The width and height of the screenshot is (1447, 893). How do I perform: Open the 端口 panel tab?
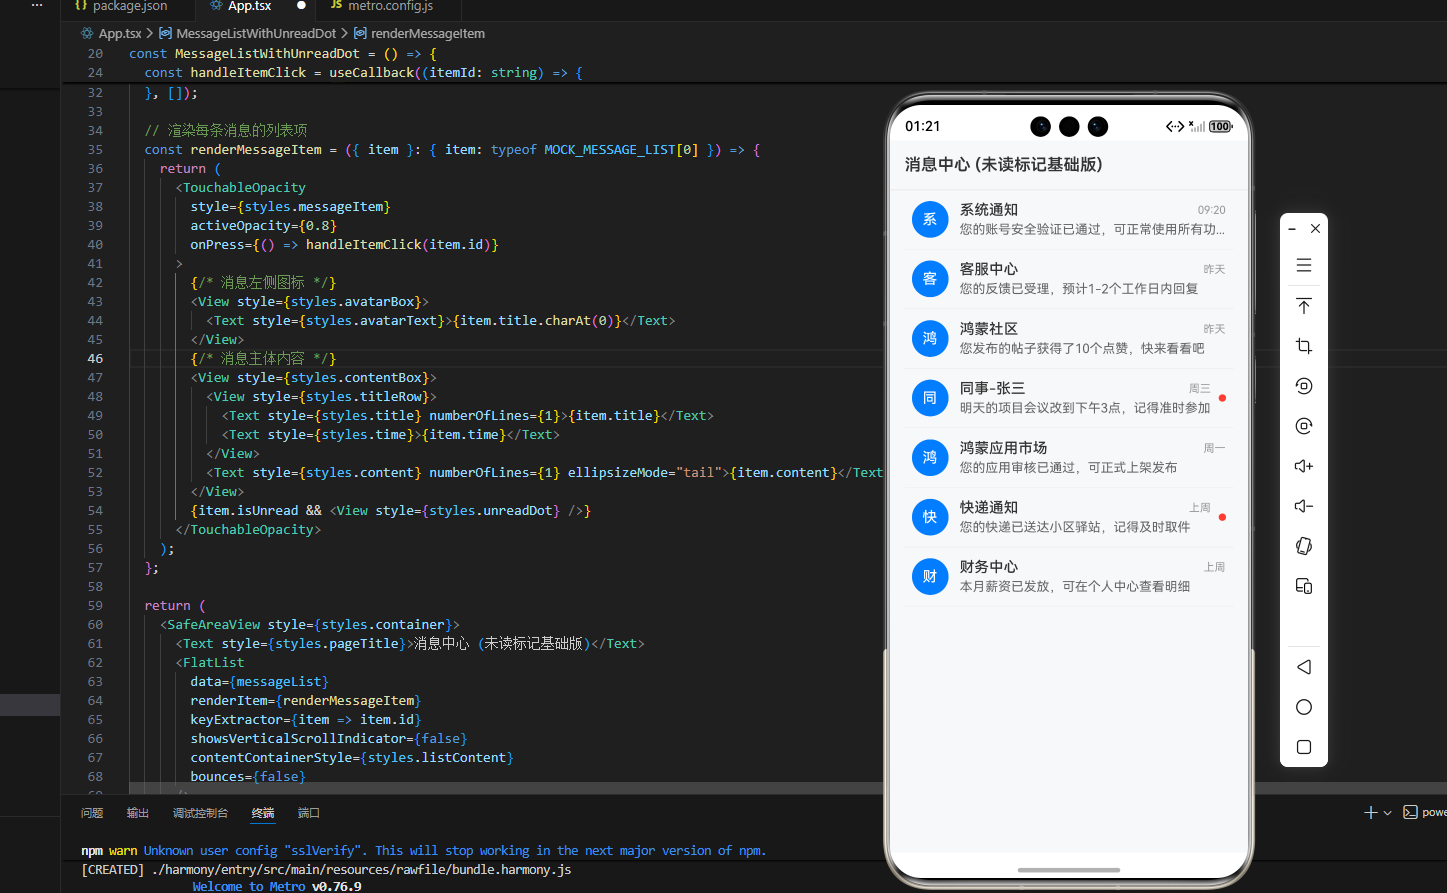coord(309,813)
